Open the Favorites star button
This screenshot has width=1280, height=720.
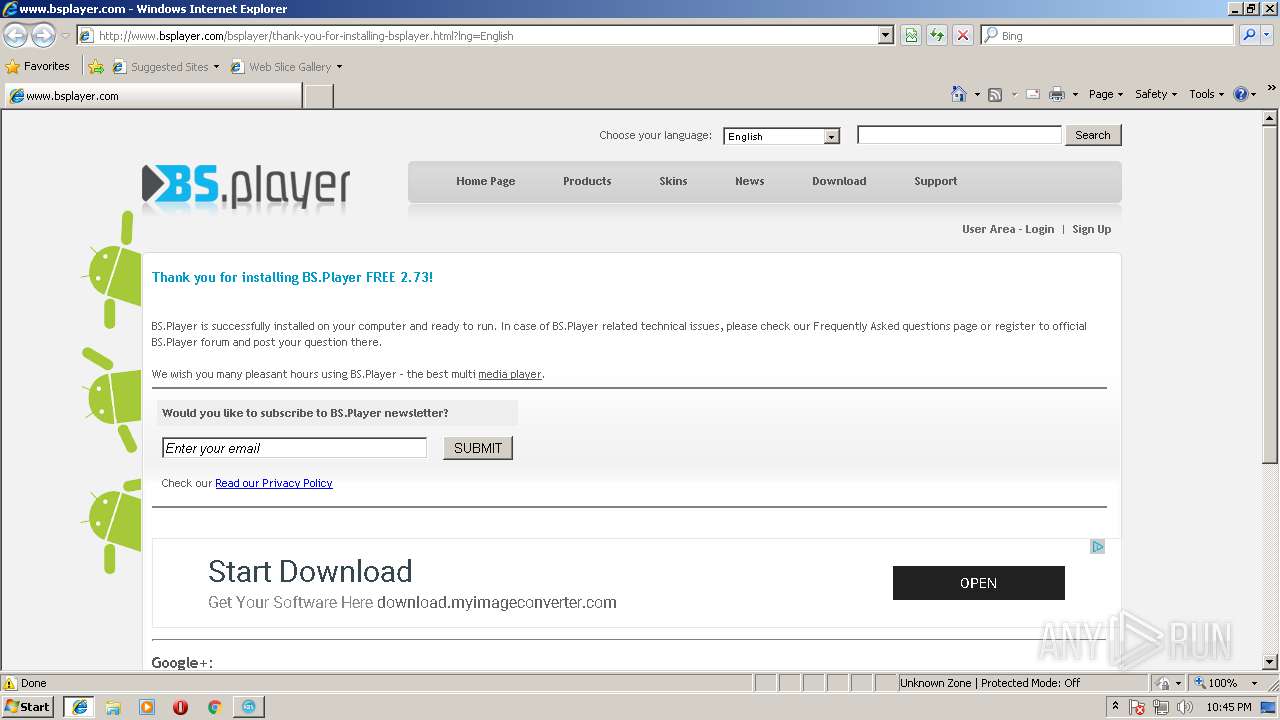click(37, 67)
